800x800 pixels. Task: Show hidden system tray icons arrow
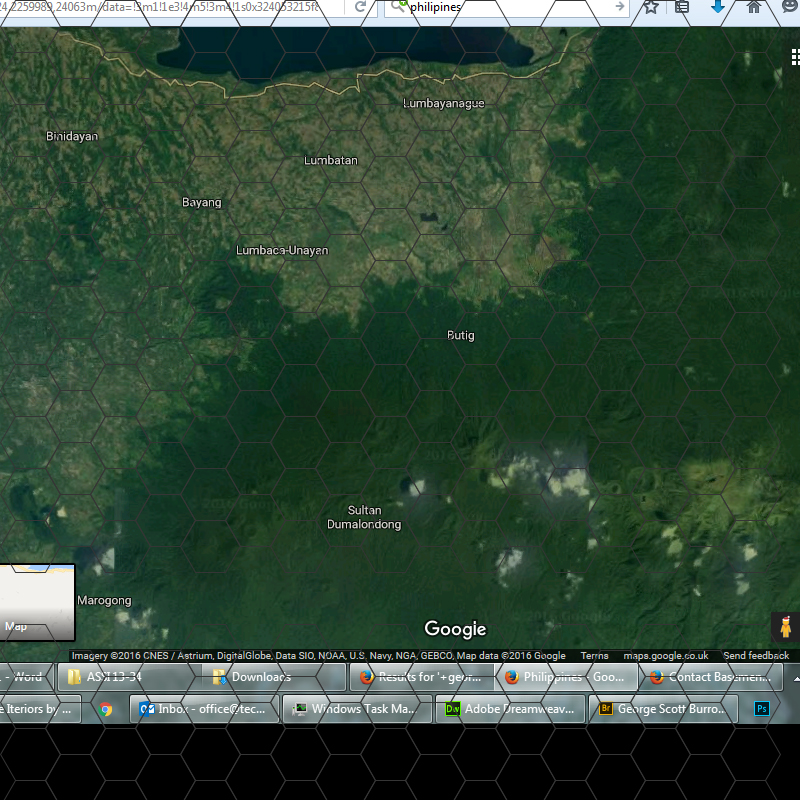(796, 679)
